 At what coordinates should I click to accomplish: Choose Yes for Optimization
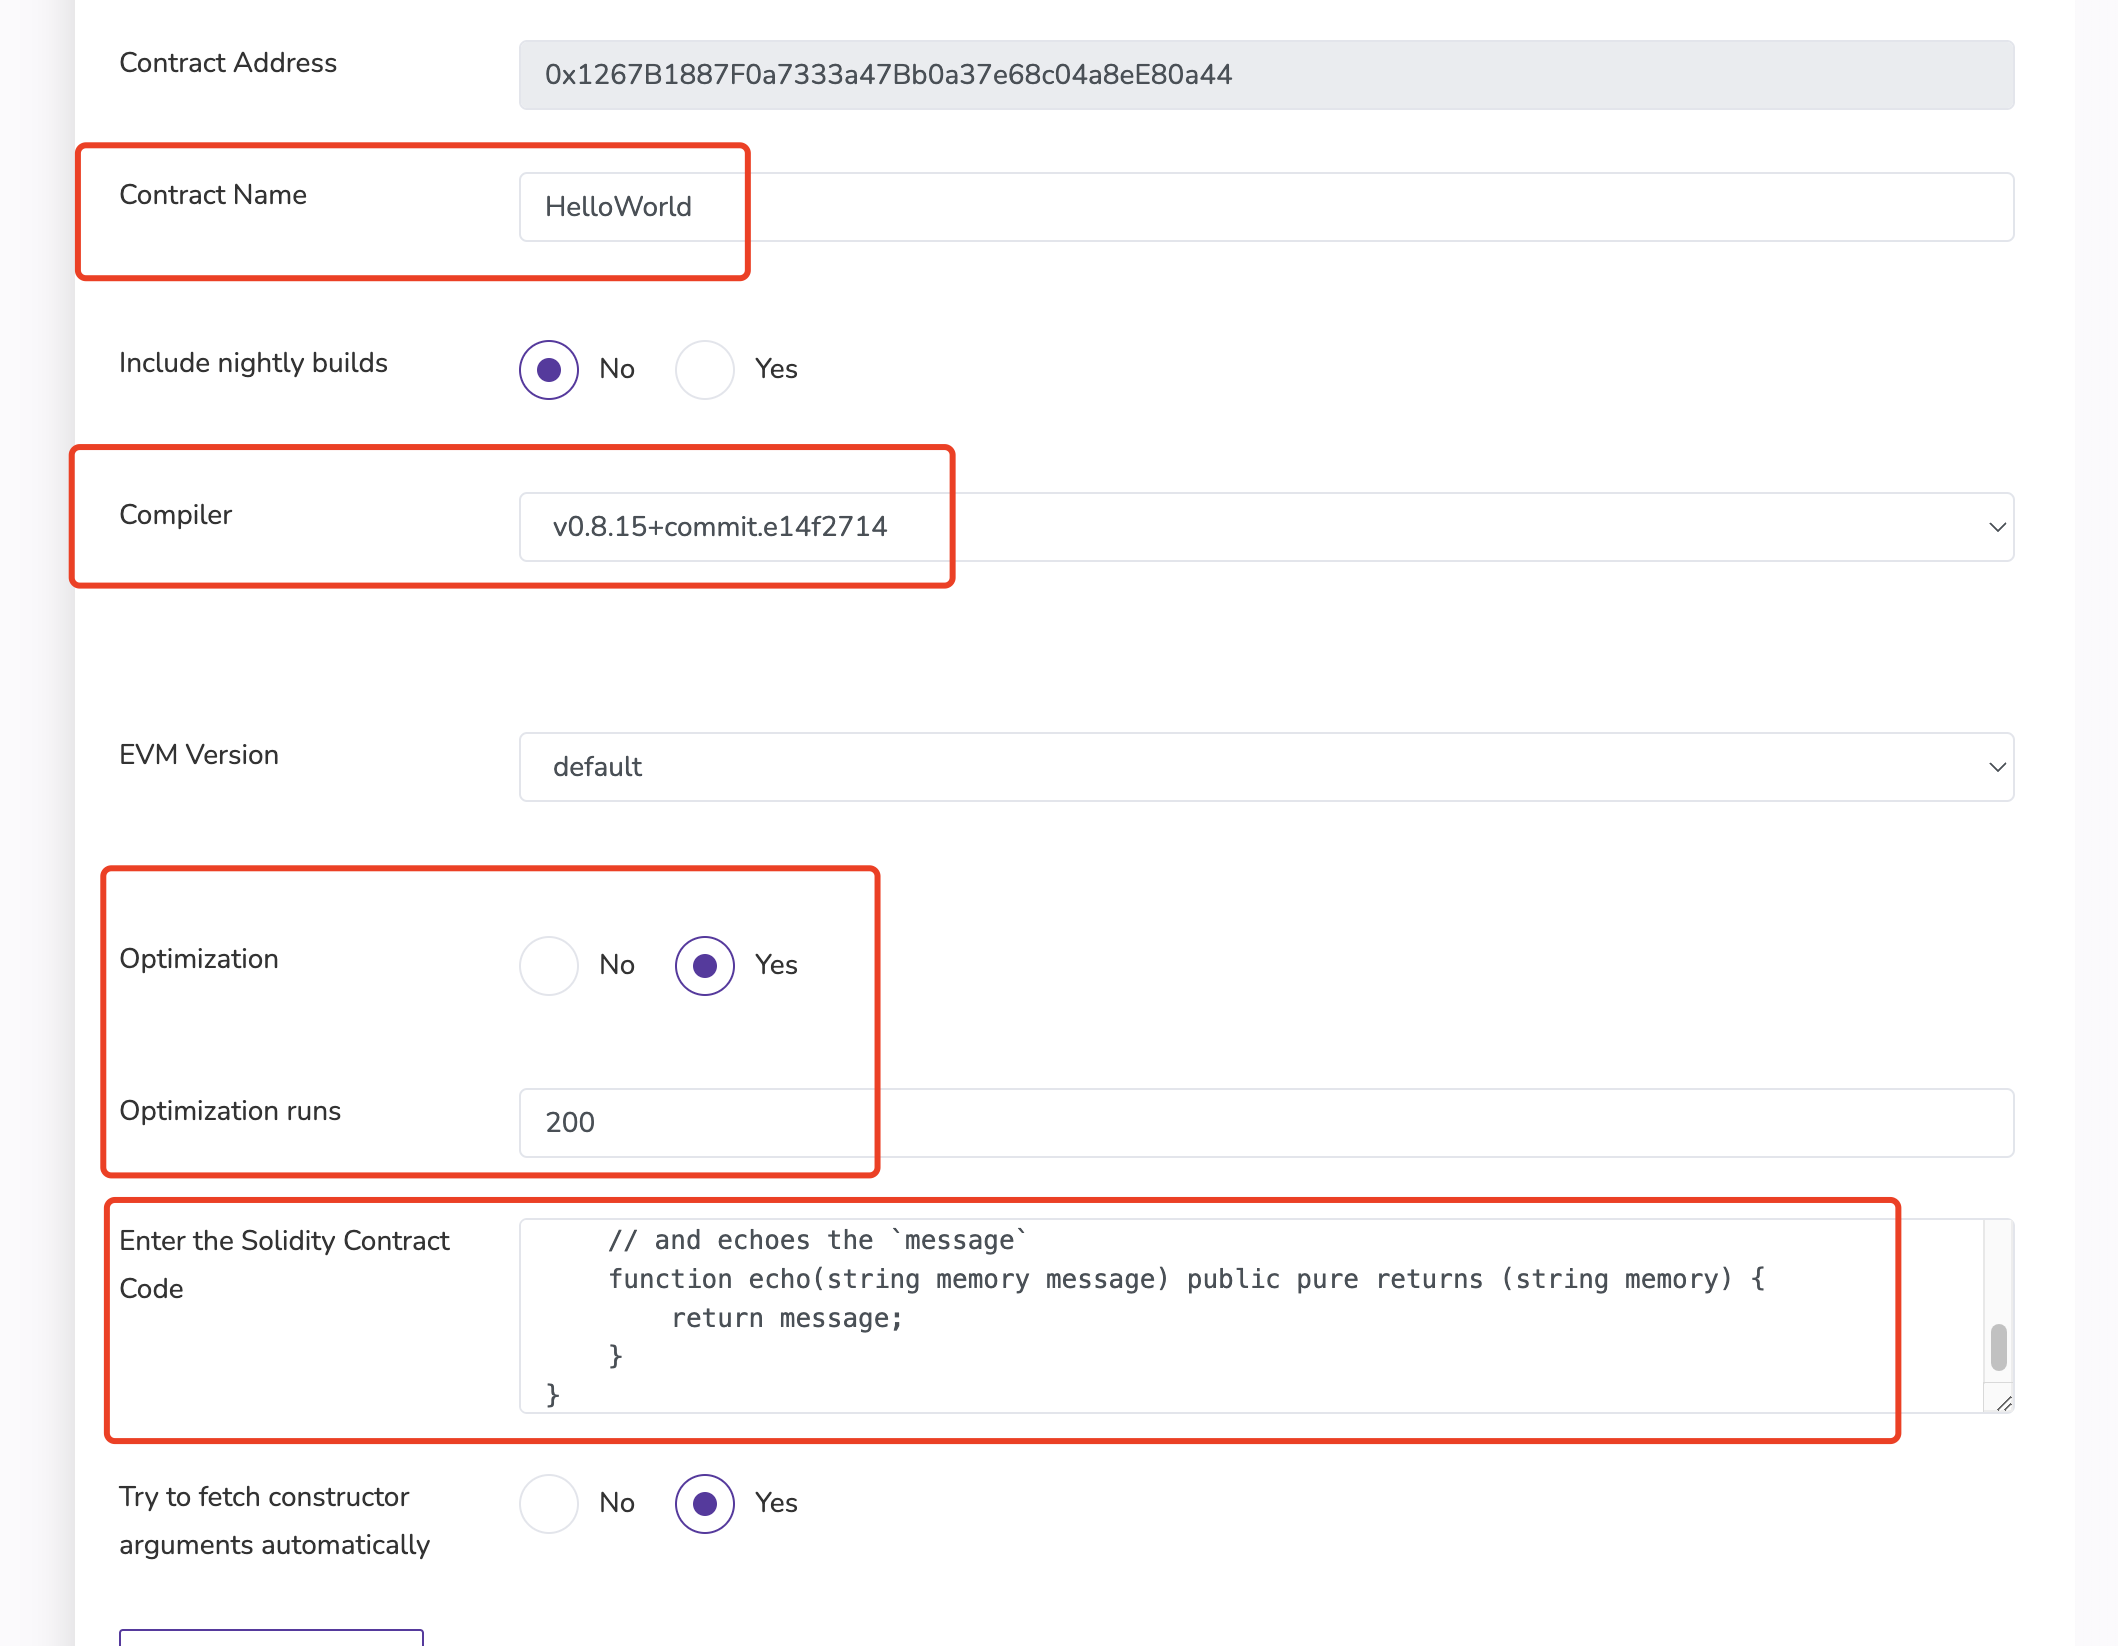coord(705,966)
